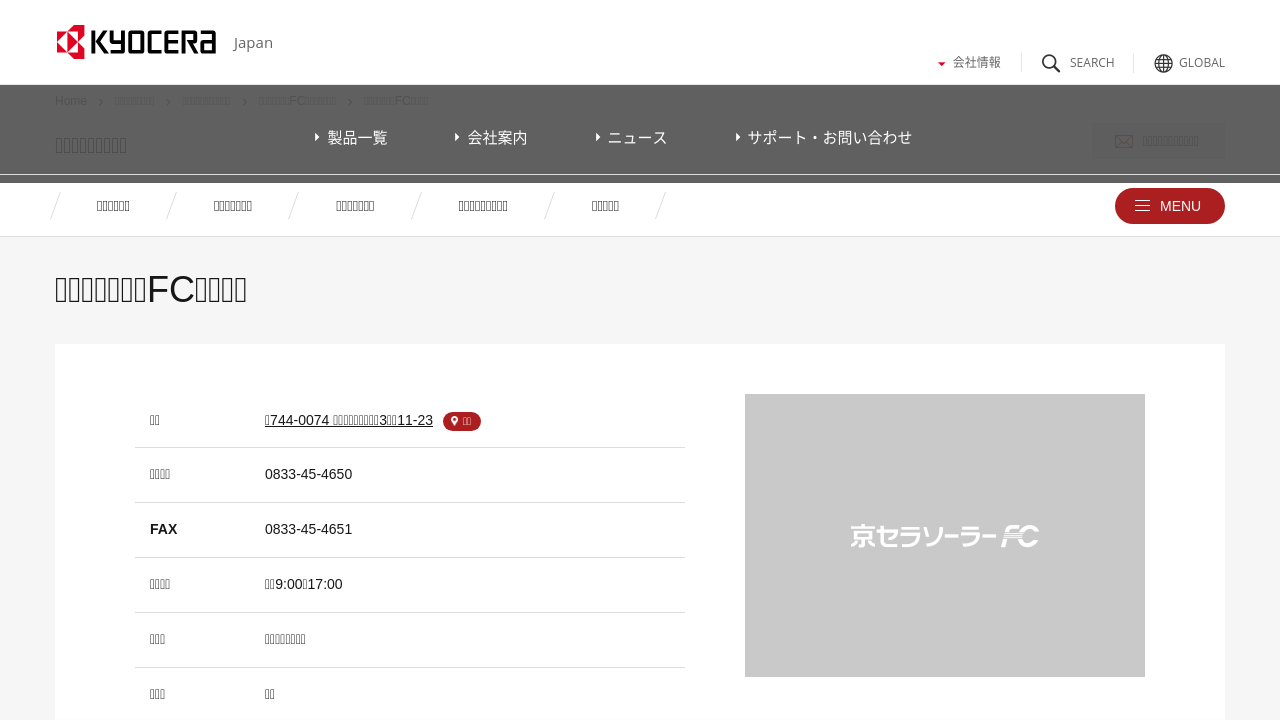Click the 京セラソーラーFC store image
This screenshot has width=1280, height=720.
[x=944, y=535]
